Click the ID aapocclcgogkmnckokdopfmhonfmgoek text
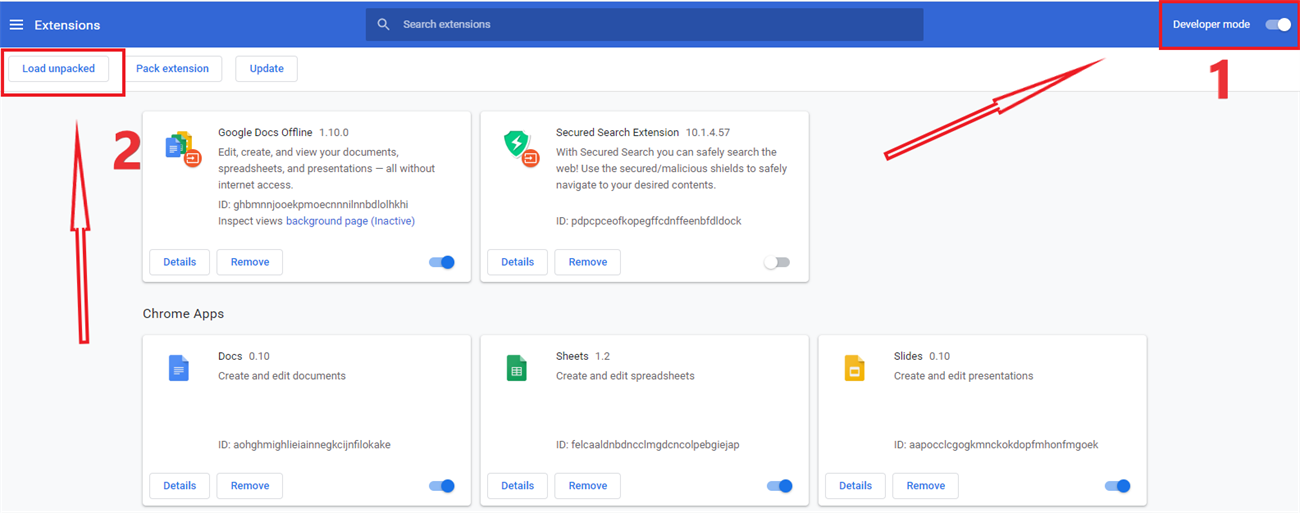 (x=996, y=445)
